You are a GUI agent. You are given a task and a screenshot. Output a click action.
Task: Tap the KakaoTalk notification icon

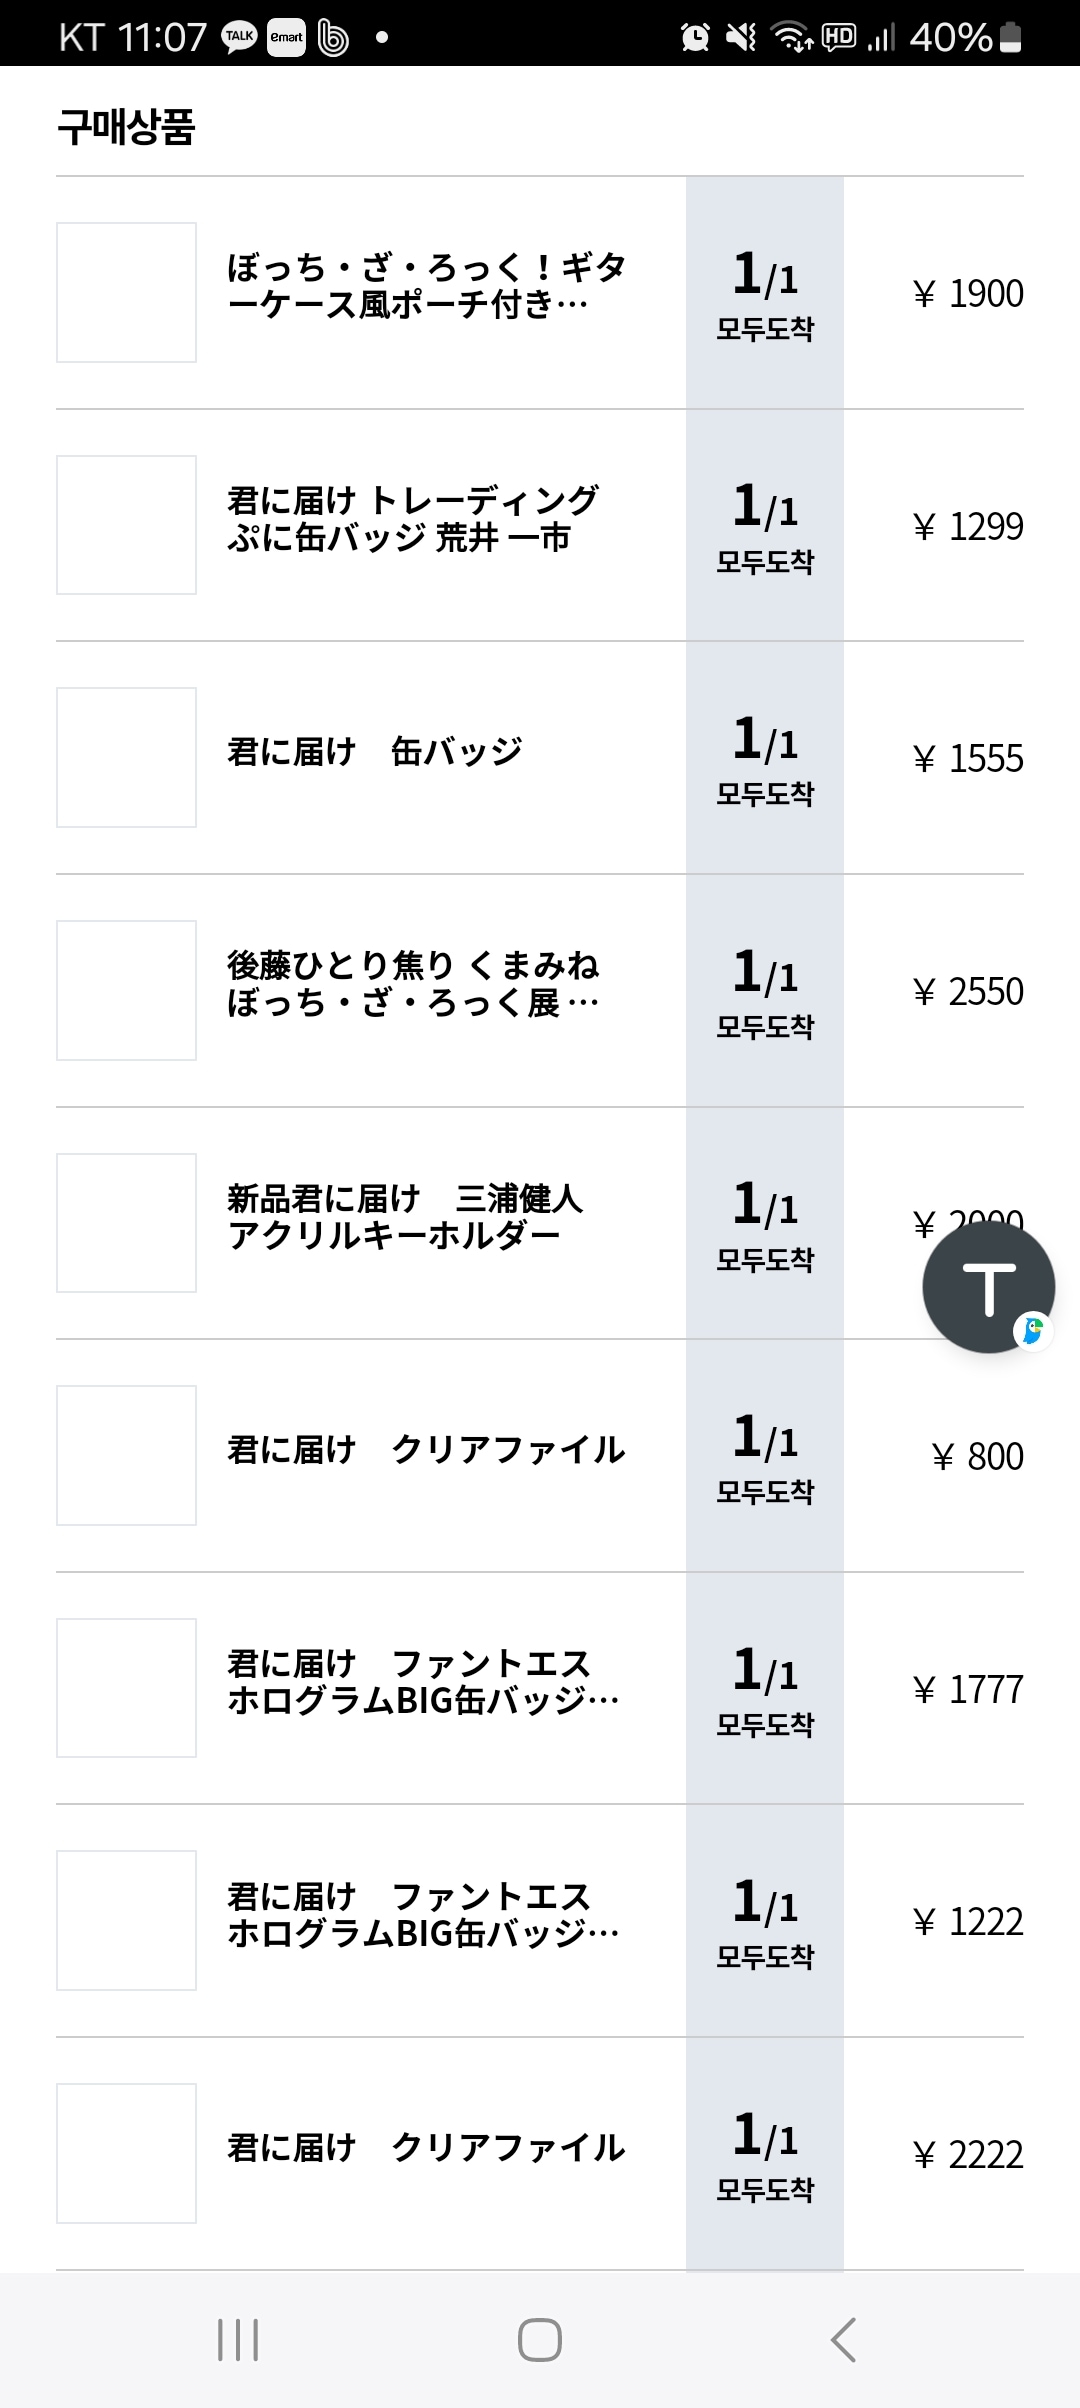(240, 38)
